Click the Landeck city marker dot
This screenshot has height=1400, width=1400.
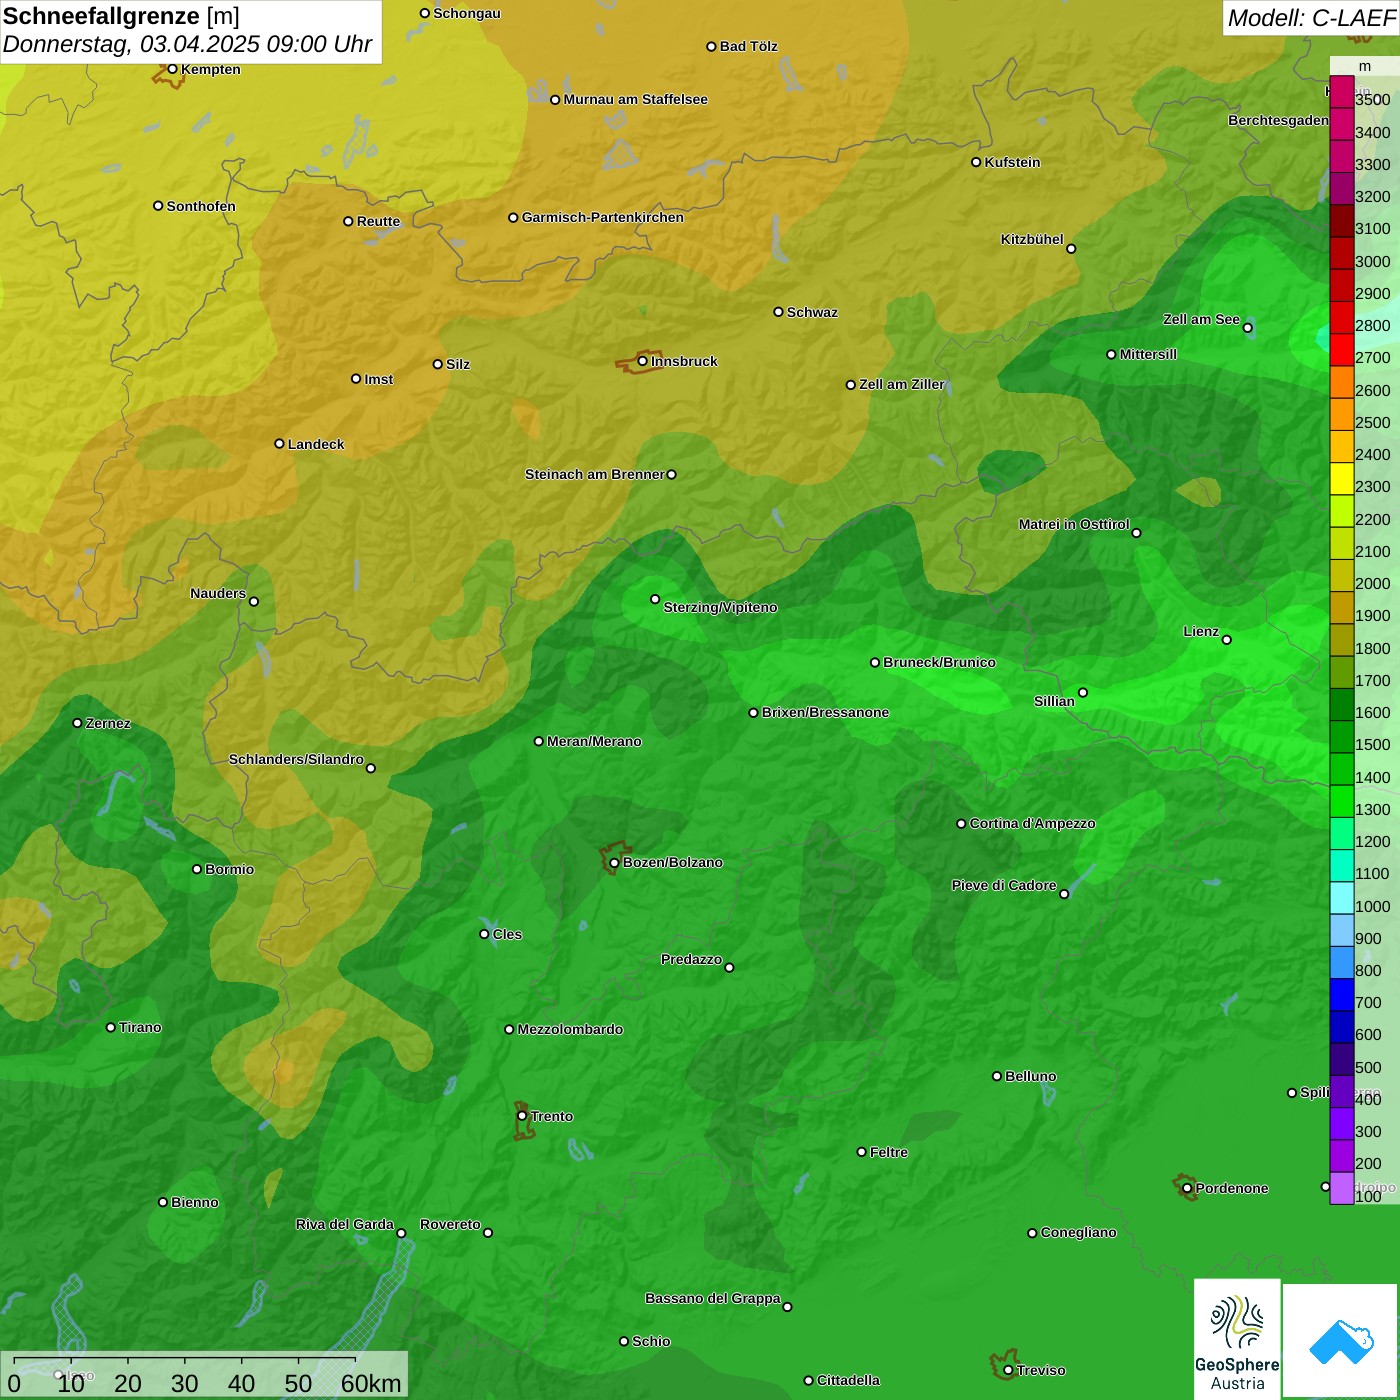click(280, 444)
